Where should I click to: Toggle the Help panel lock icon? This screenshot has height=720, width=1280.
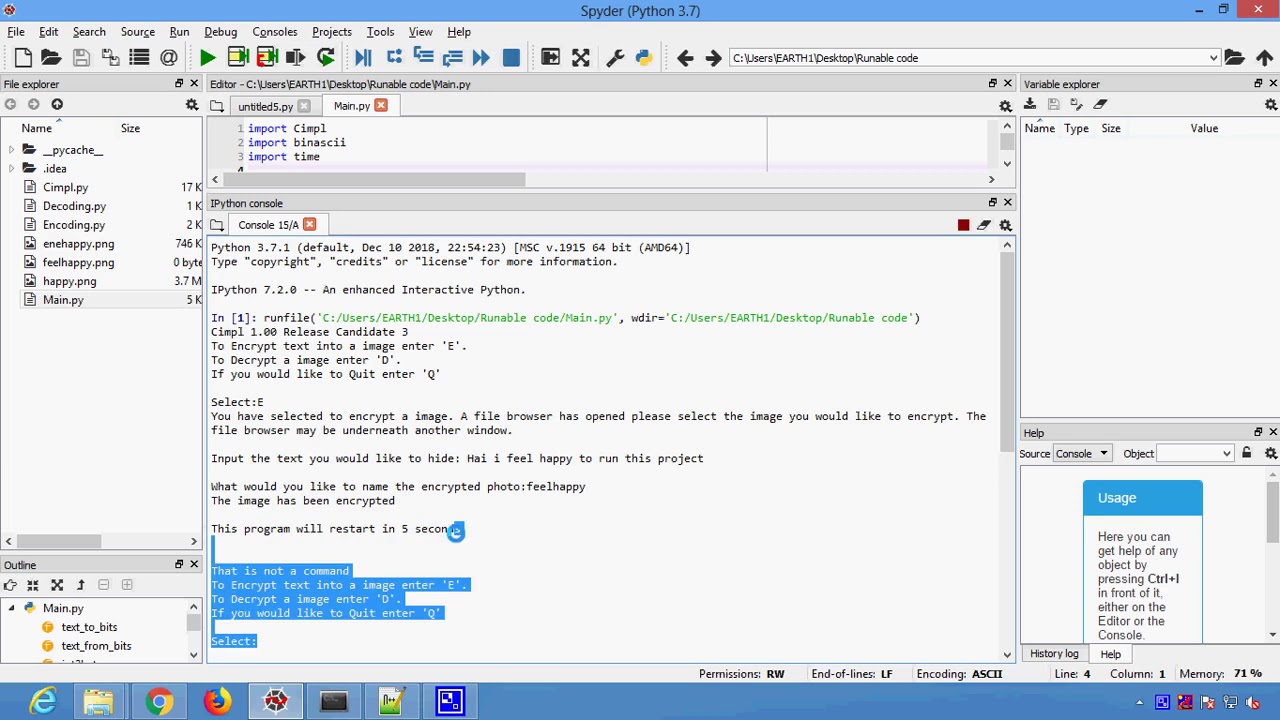[1246, 454]
